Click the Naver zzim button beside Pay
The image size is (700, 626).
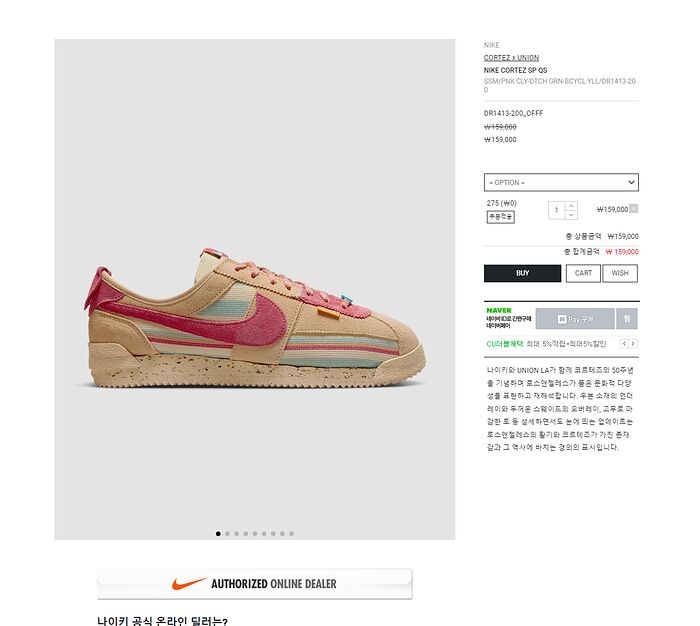[627, 319]
